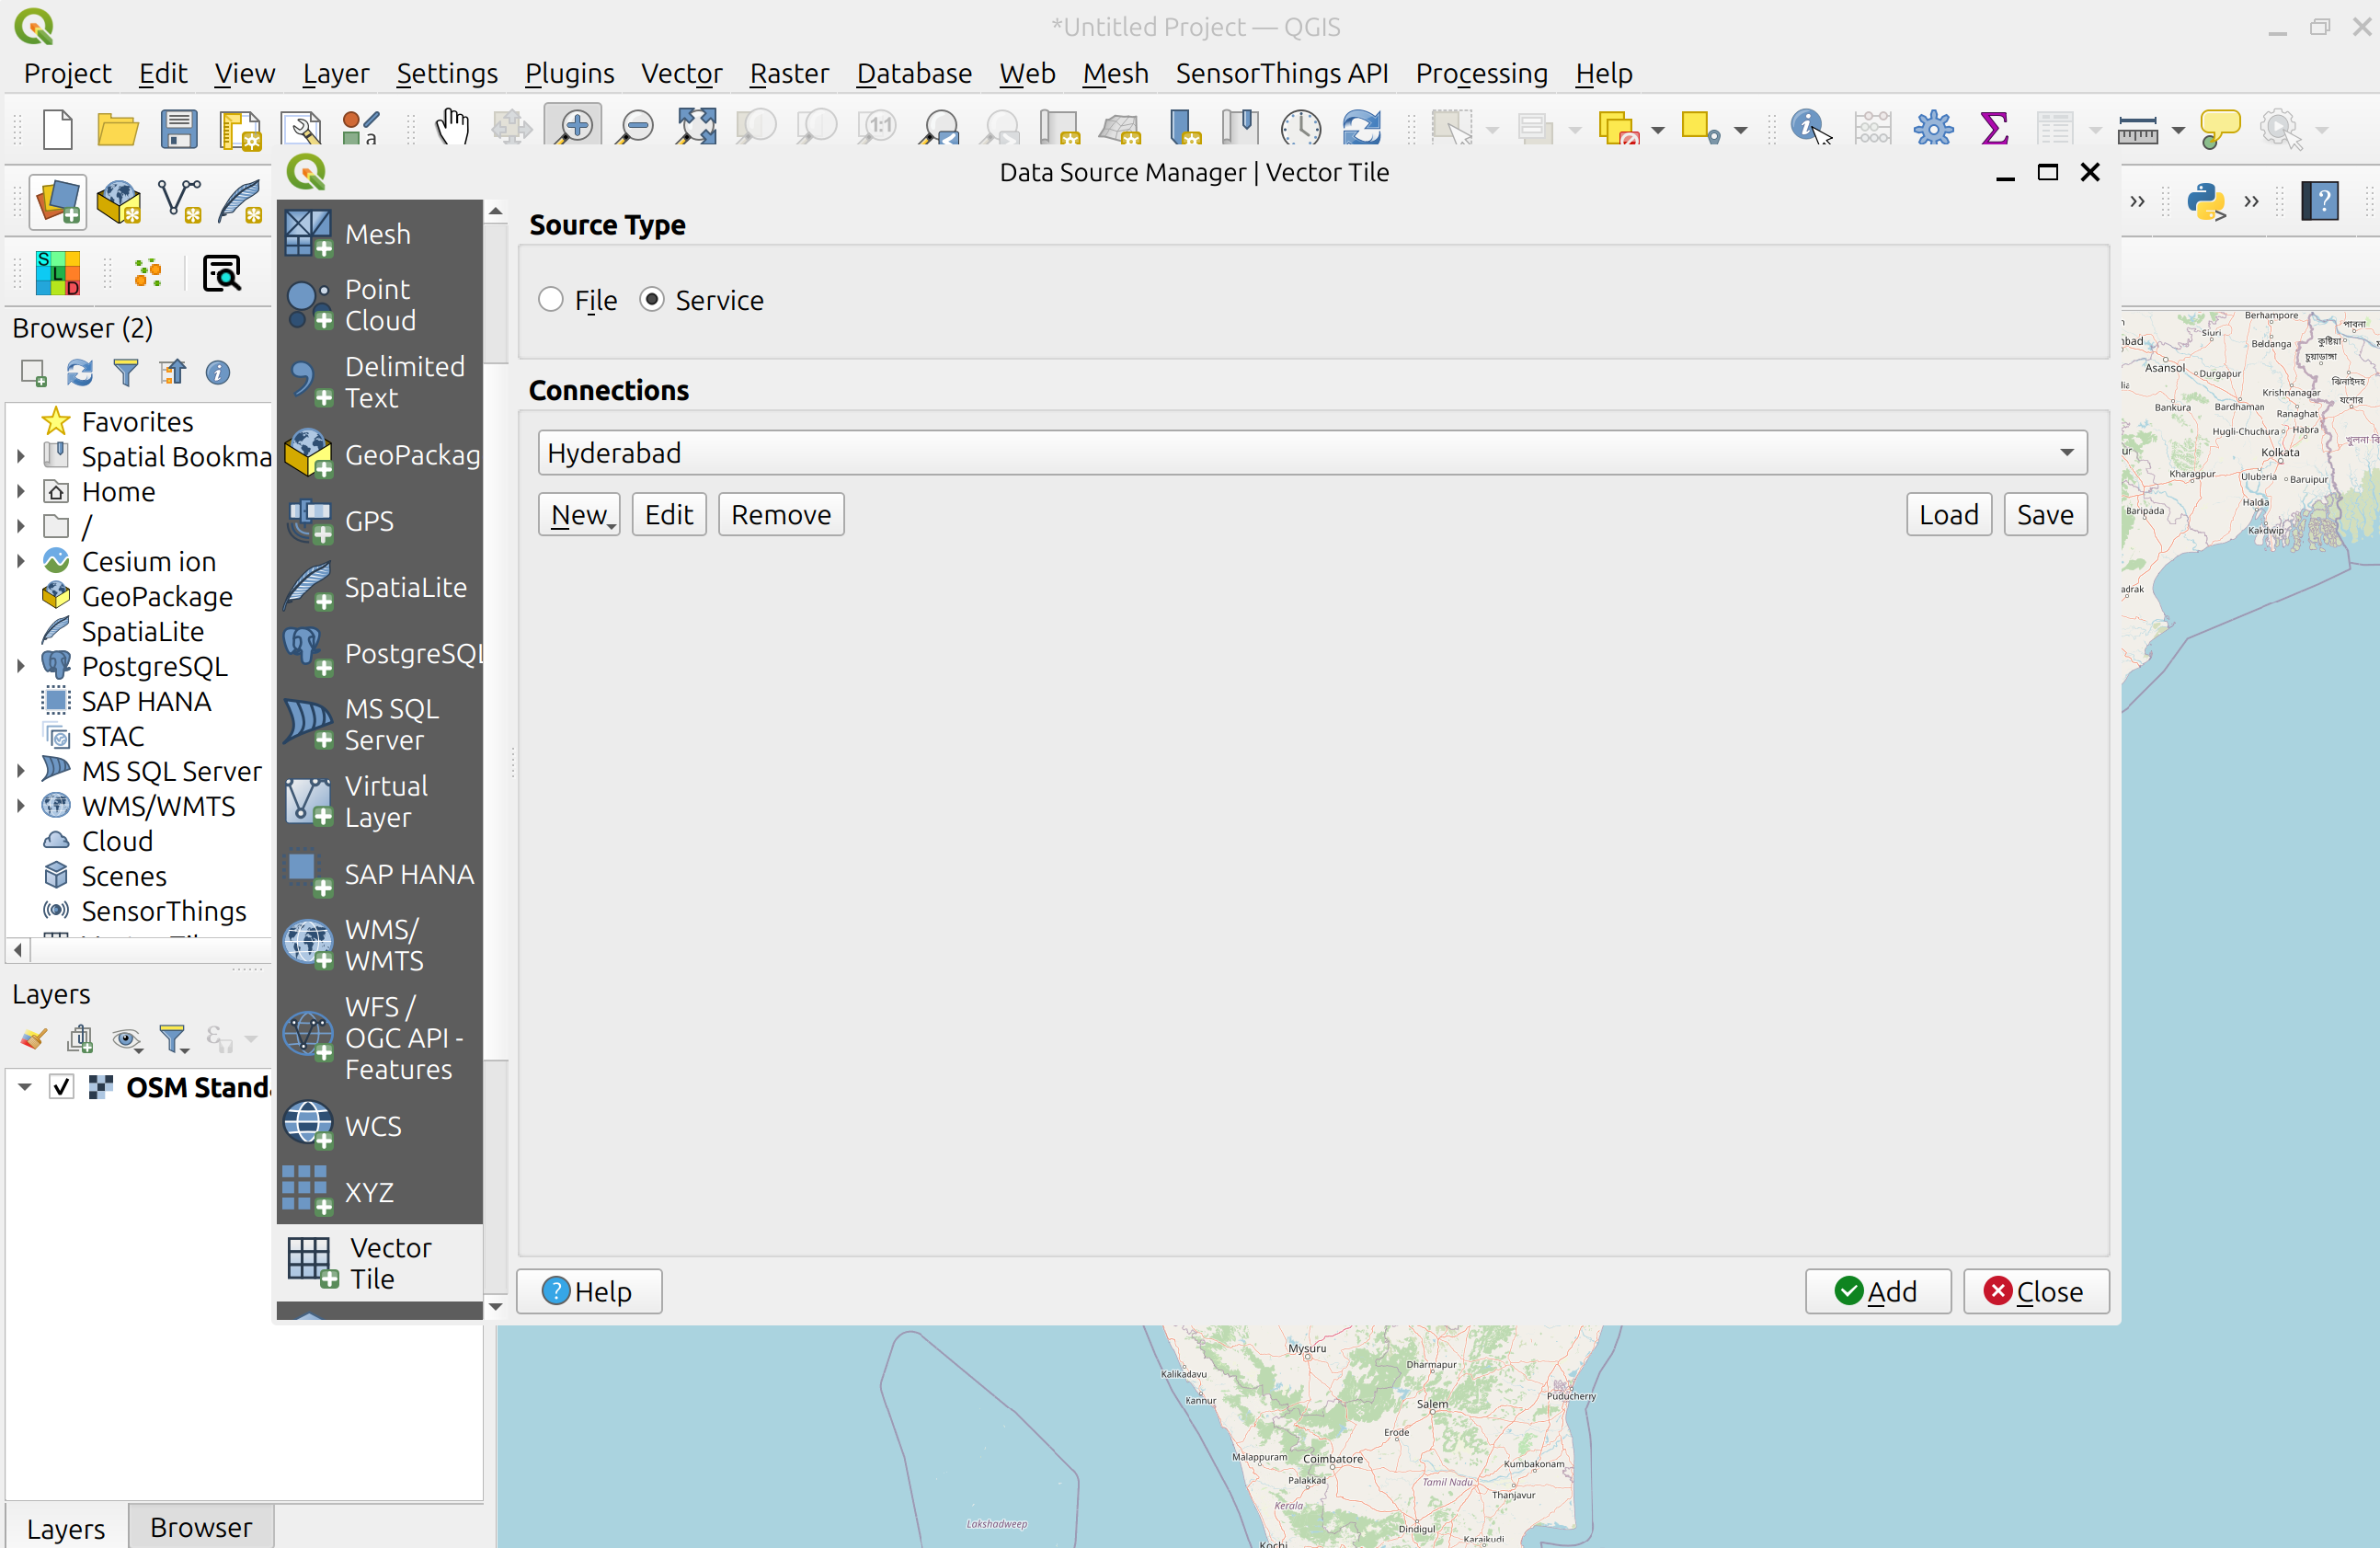Click the Identify Features tool
This screenshot has height=1548, width=2380.
point(1809,127)
